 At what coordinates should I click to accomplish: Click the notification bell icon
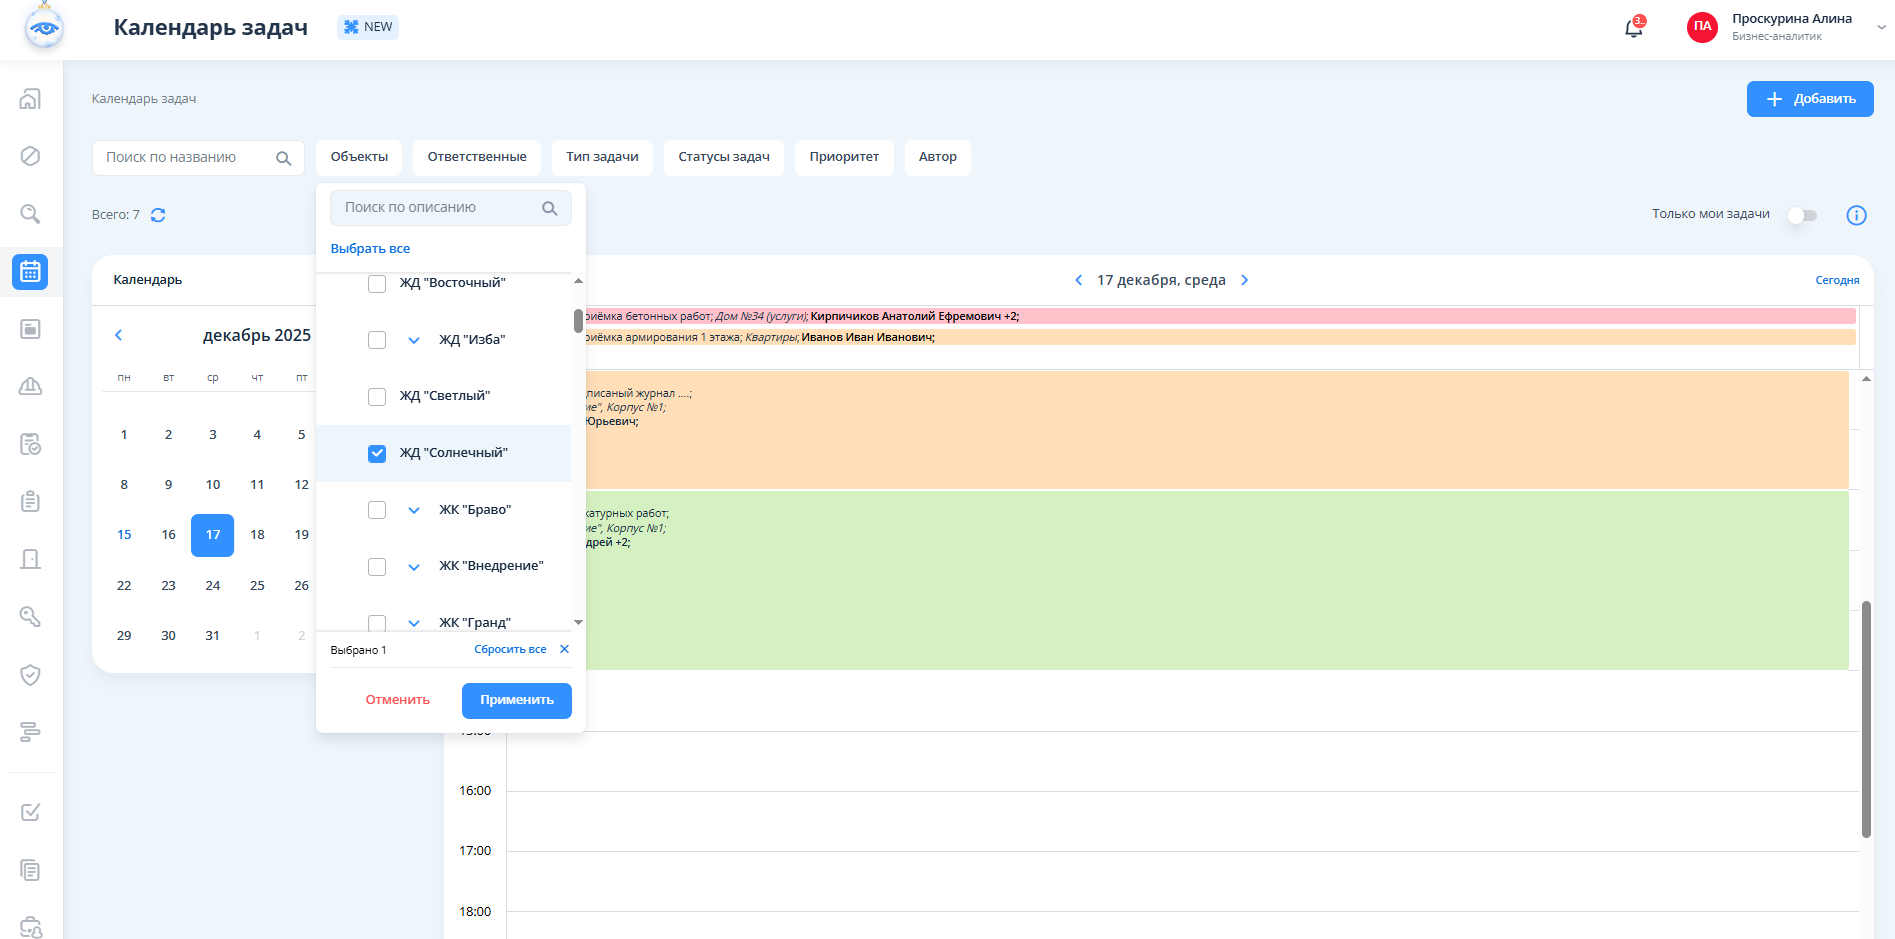[1633, 28]
